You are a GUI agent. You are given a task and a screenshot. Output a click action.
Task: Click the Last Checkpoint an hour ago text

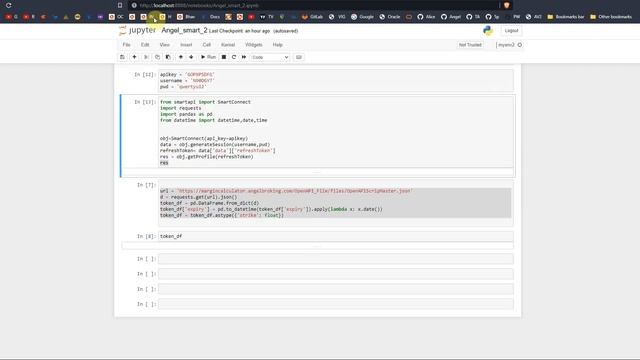click(239, 31)
